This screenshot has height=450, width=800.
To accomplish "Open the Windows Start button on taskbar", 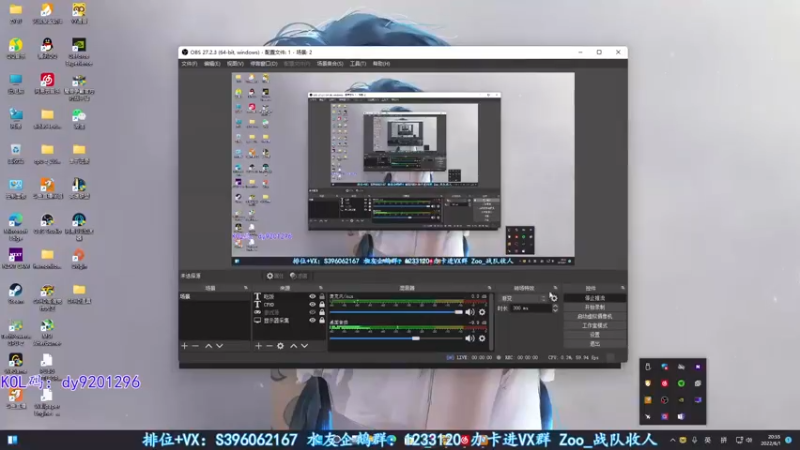I will tap(12, 440).
